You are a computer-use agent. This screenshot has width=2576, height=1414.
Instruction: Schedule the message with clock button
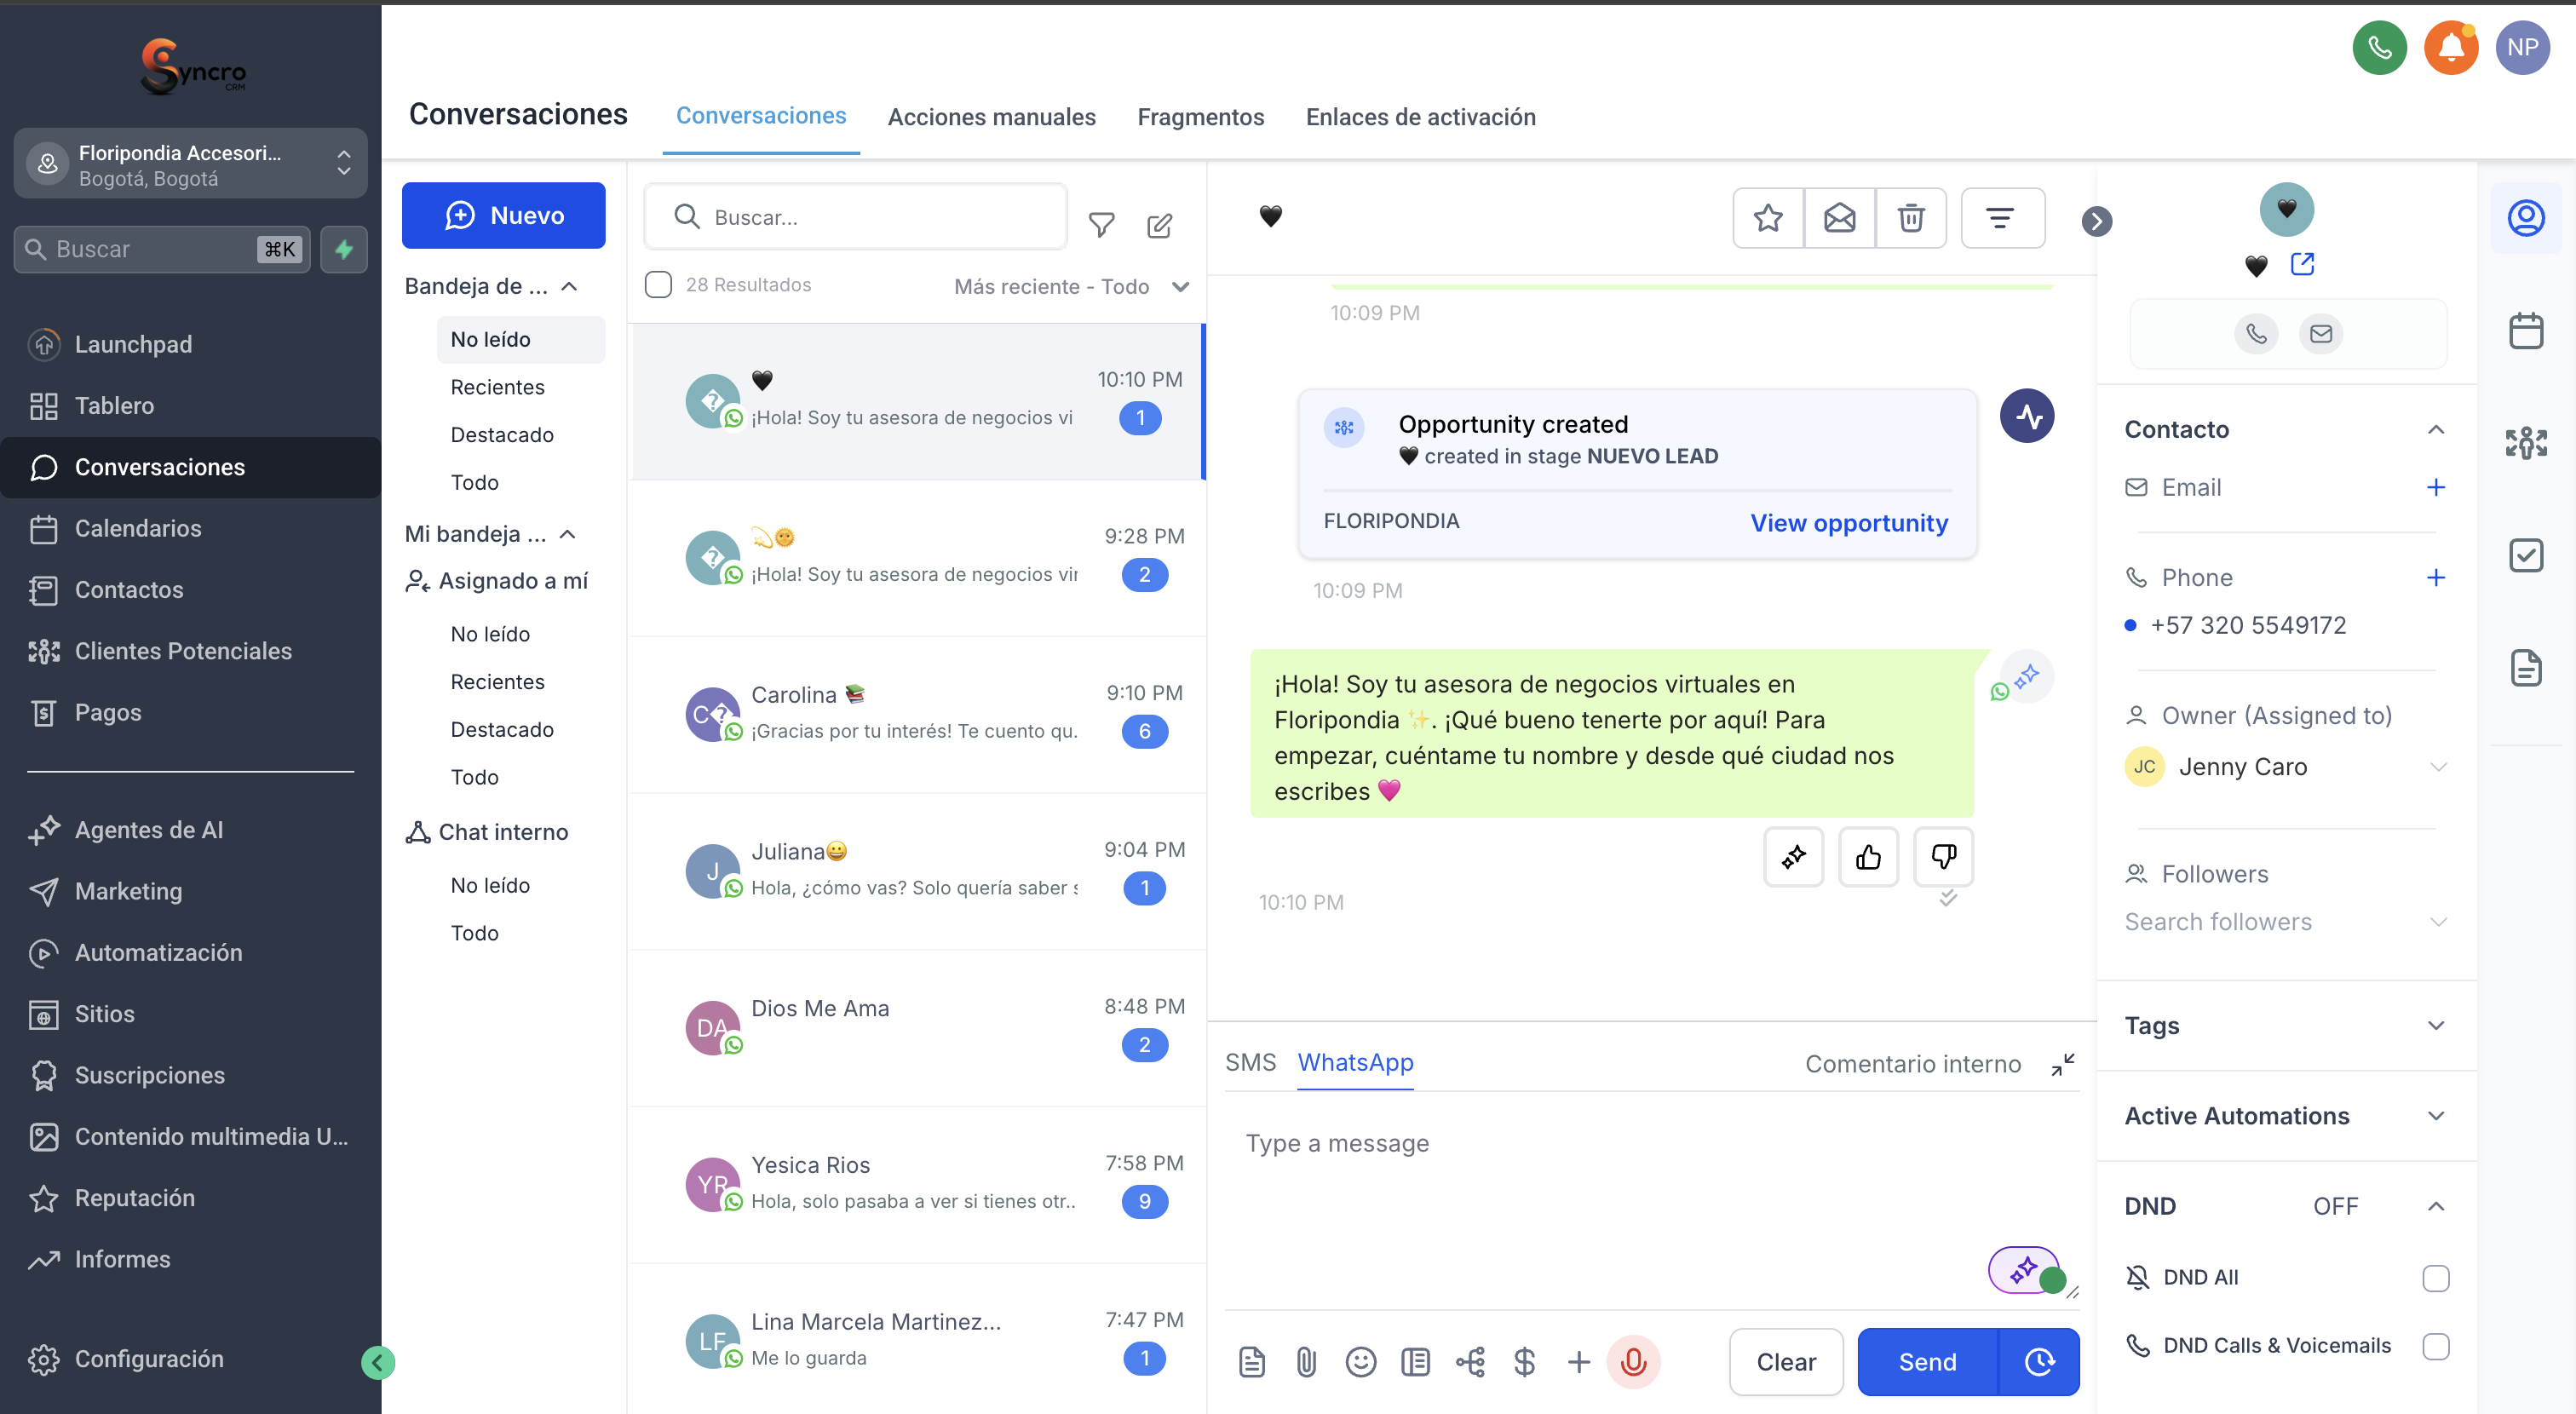point(2039,1361)
